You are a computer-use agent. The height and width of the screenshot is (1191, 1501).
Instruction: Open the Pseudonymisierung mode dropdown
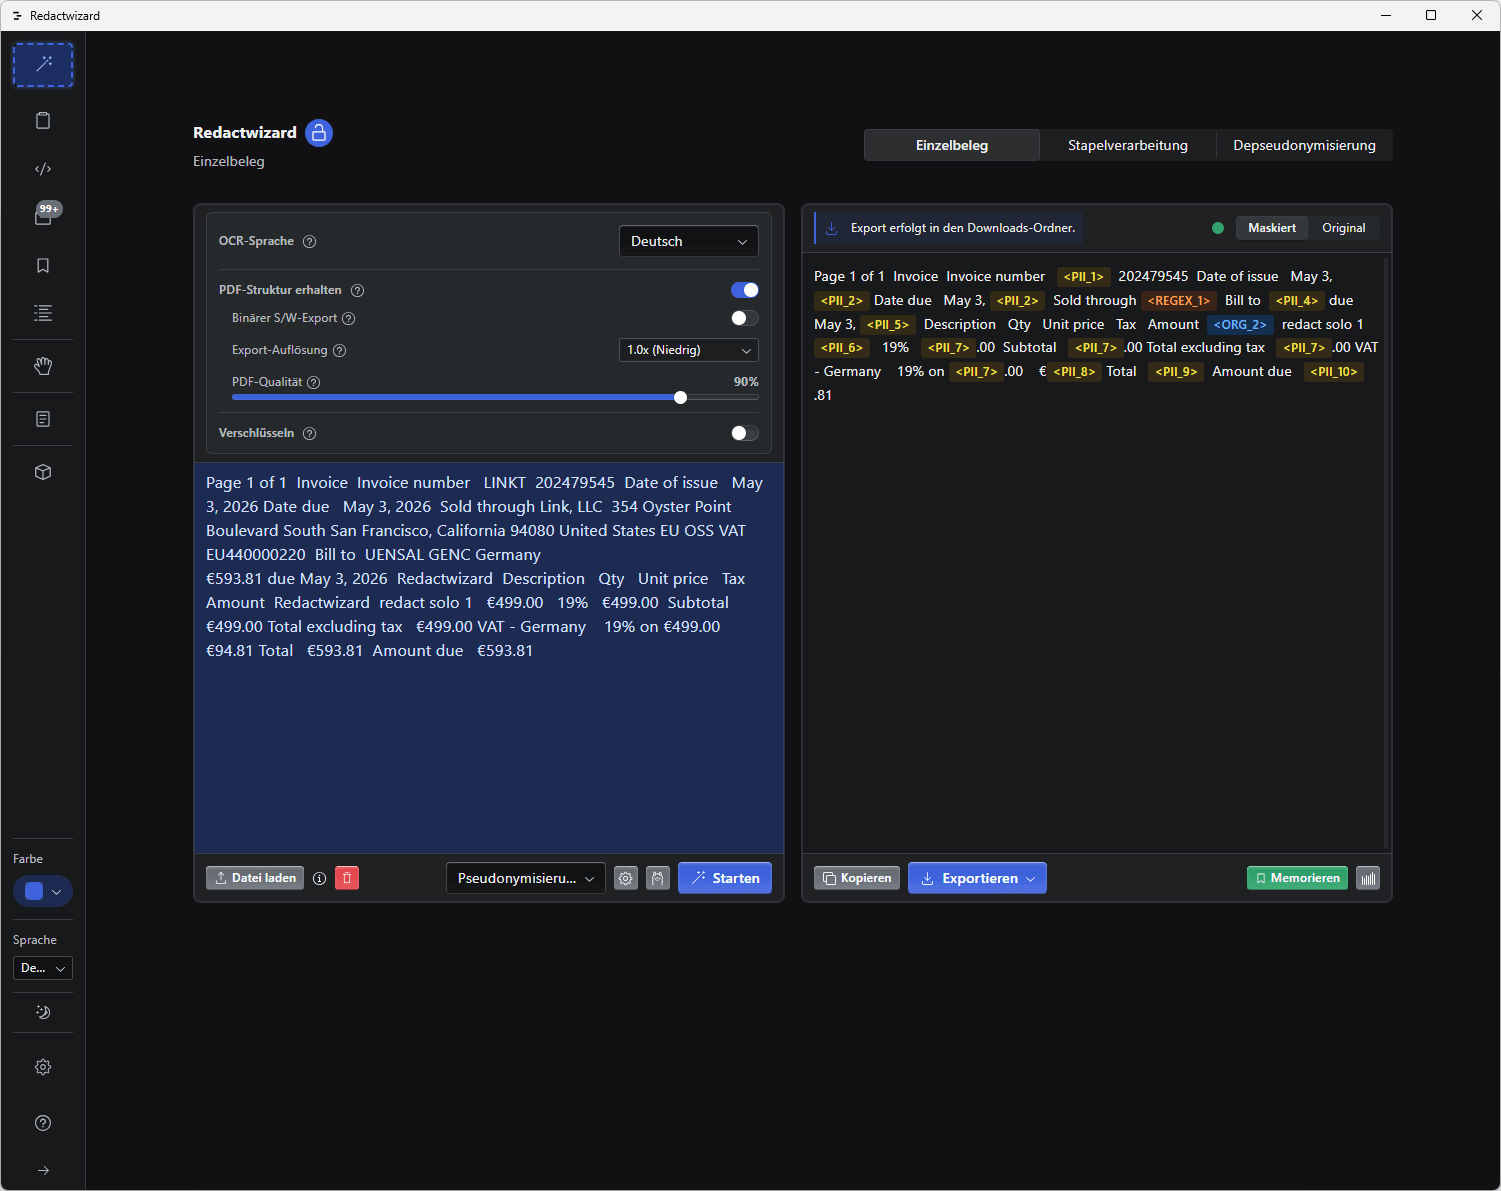click(526, 878)
